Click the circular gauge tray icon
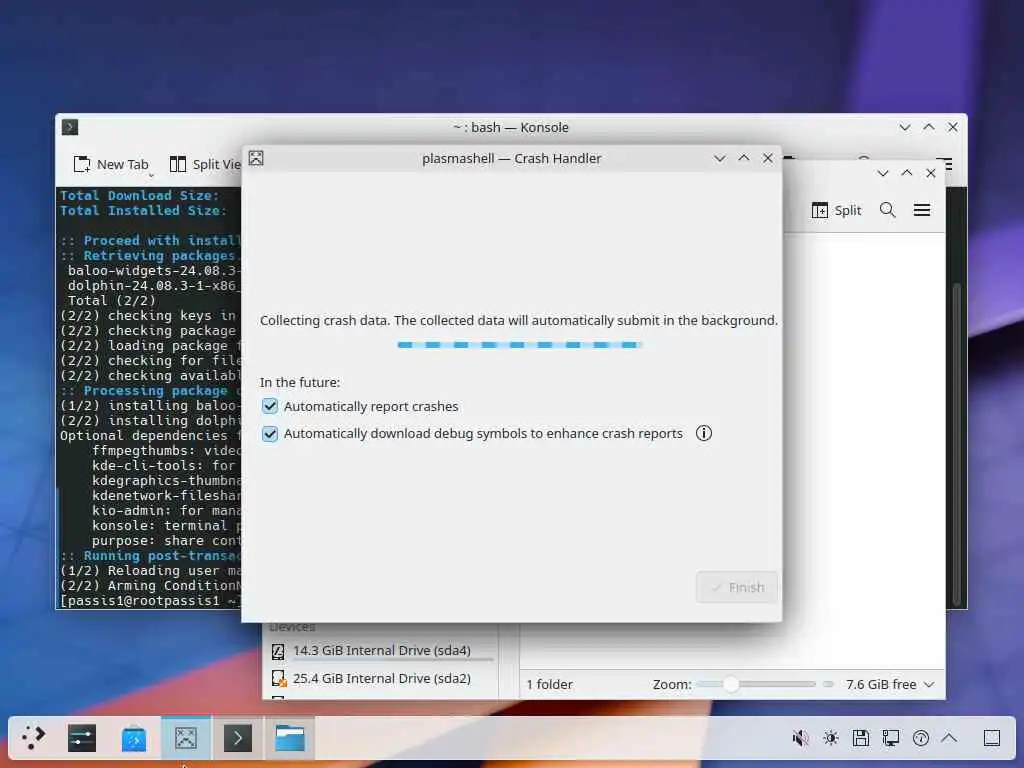The image size is (1024, 768). (921, 738)
